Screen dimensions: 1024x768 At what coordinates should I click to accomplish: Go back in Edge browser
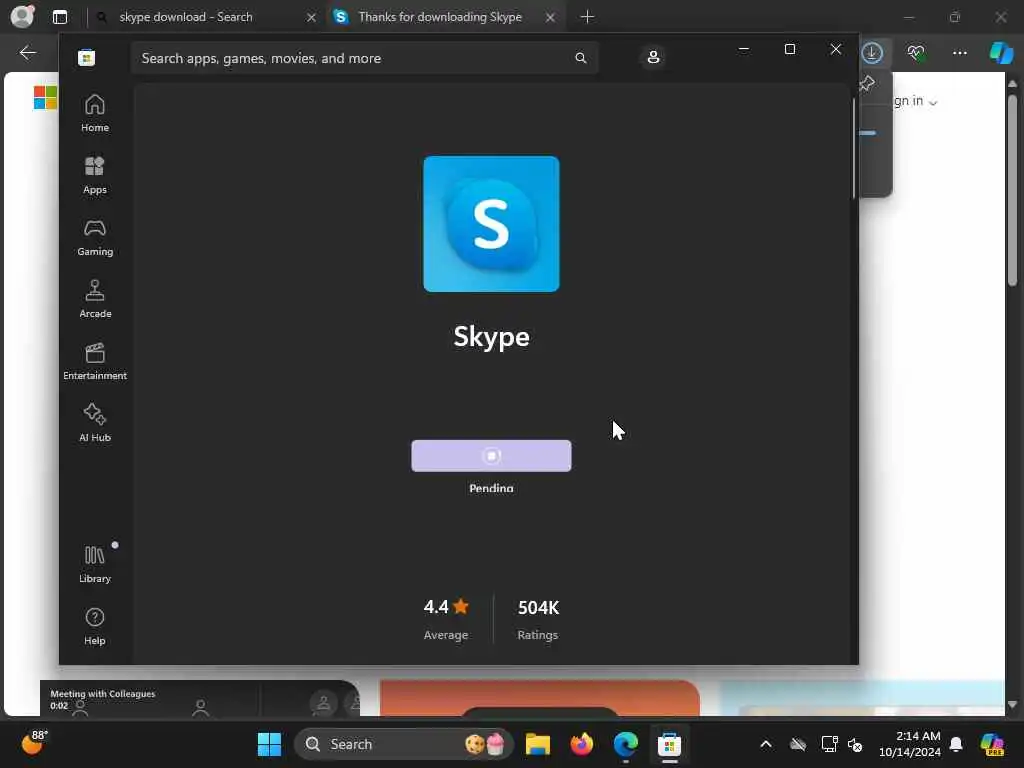pos(27,53)
